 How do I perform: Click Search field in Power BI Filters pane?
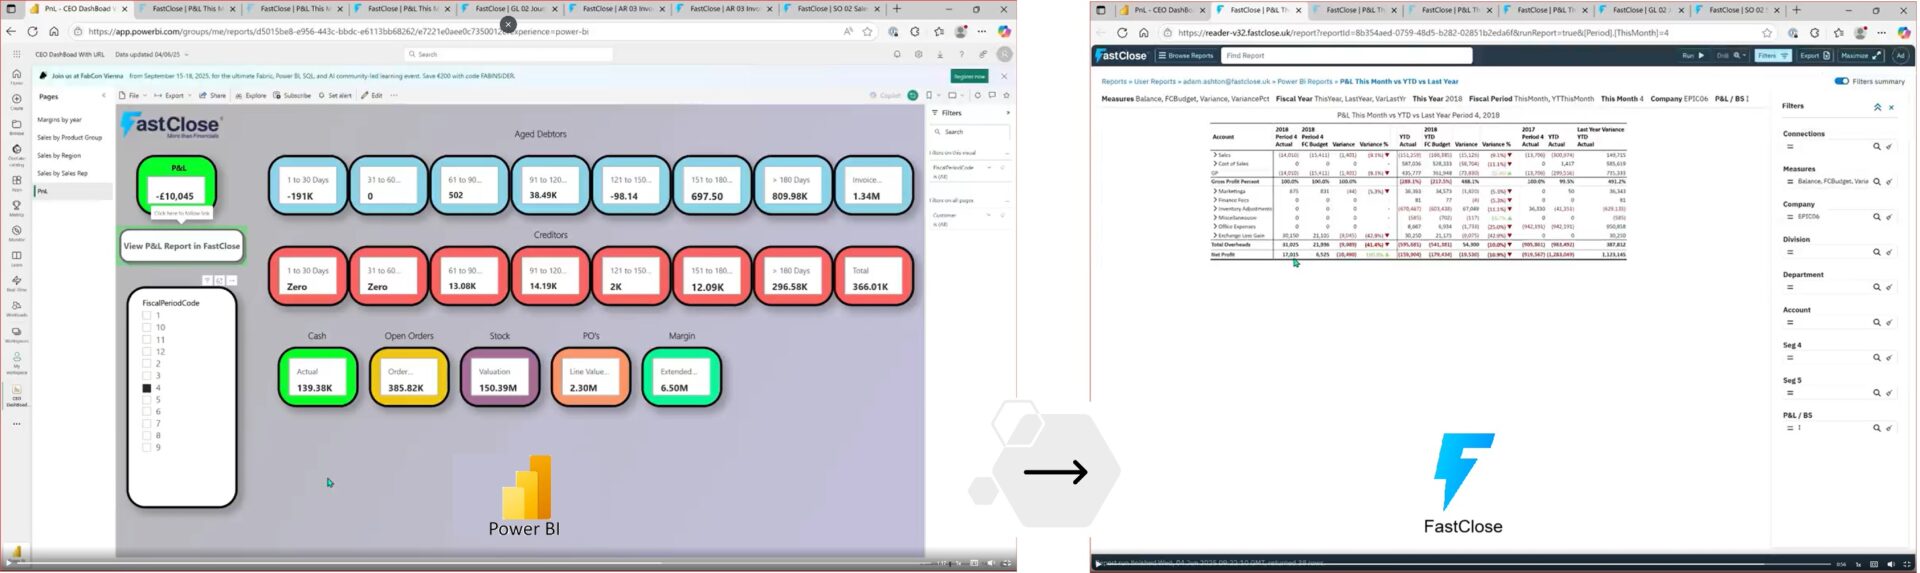[x=971, y=131]
